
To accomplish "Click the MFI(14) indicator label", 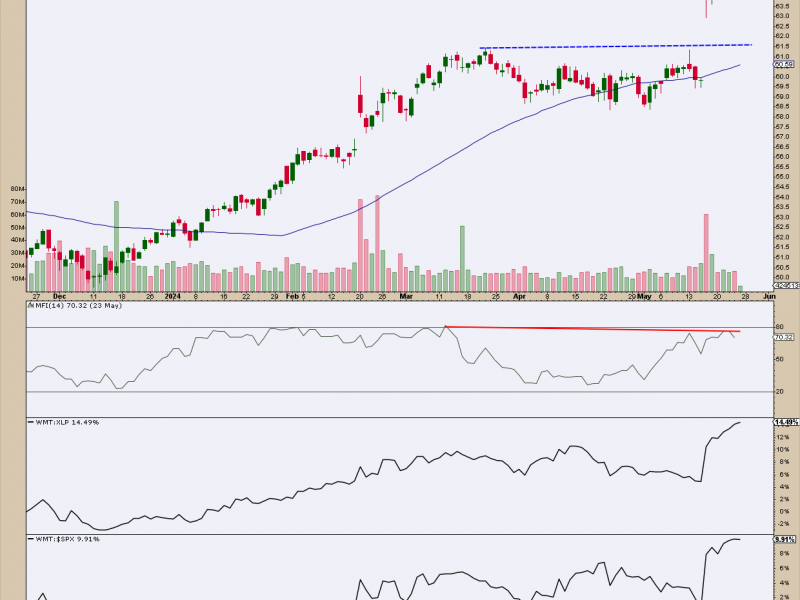I will click(x=79, y=306).
